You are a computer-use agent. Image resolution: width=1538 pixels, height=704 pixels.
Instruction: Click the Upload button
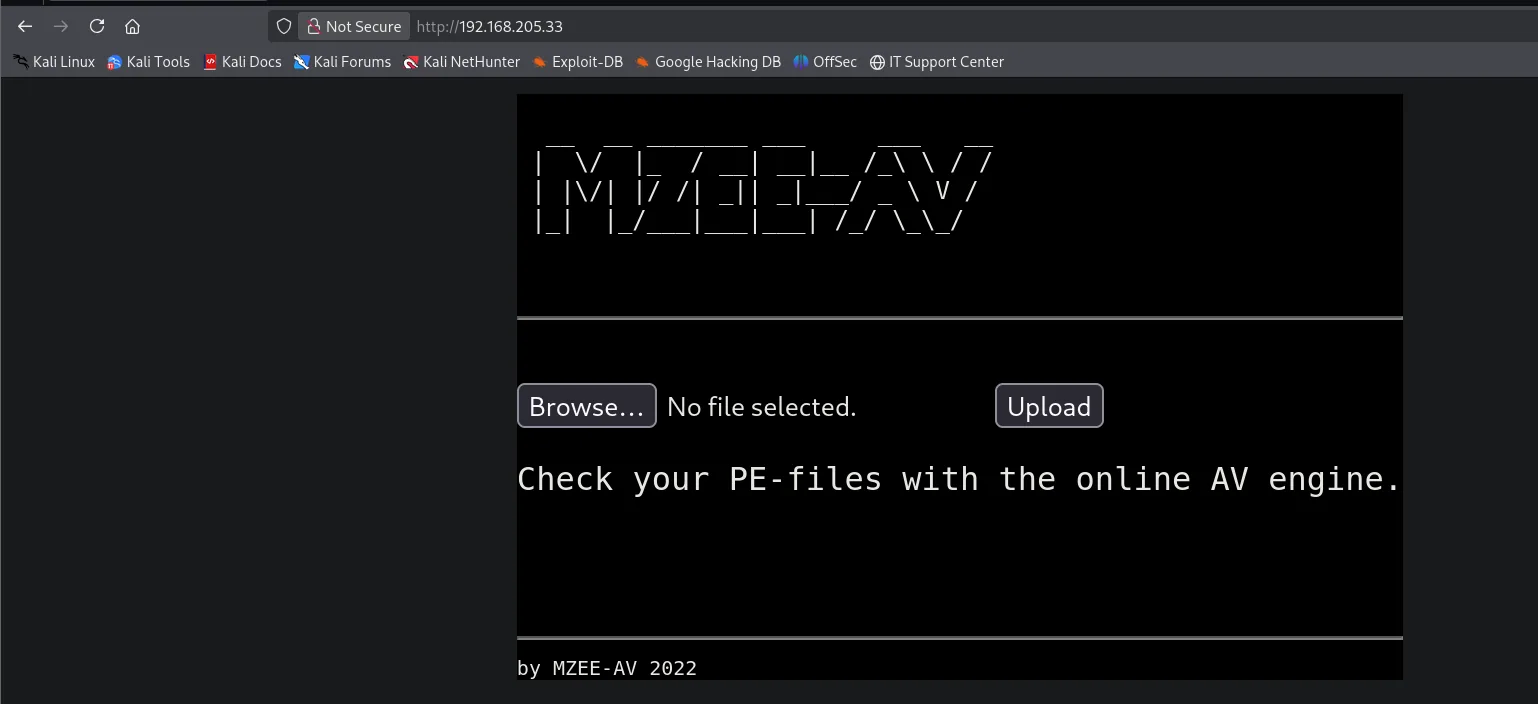tap(1049, 406)
